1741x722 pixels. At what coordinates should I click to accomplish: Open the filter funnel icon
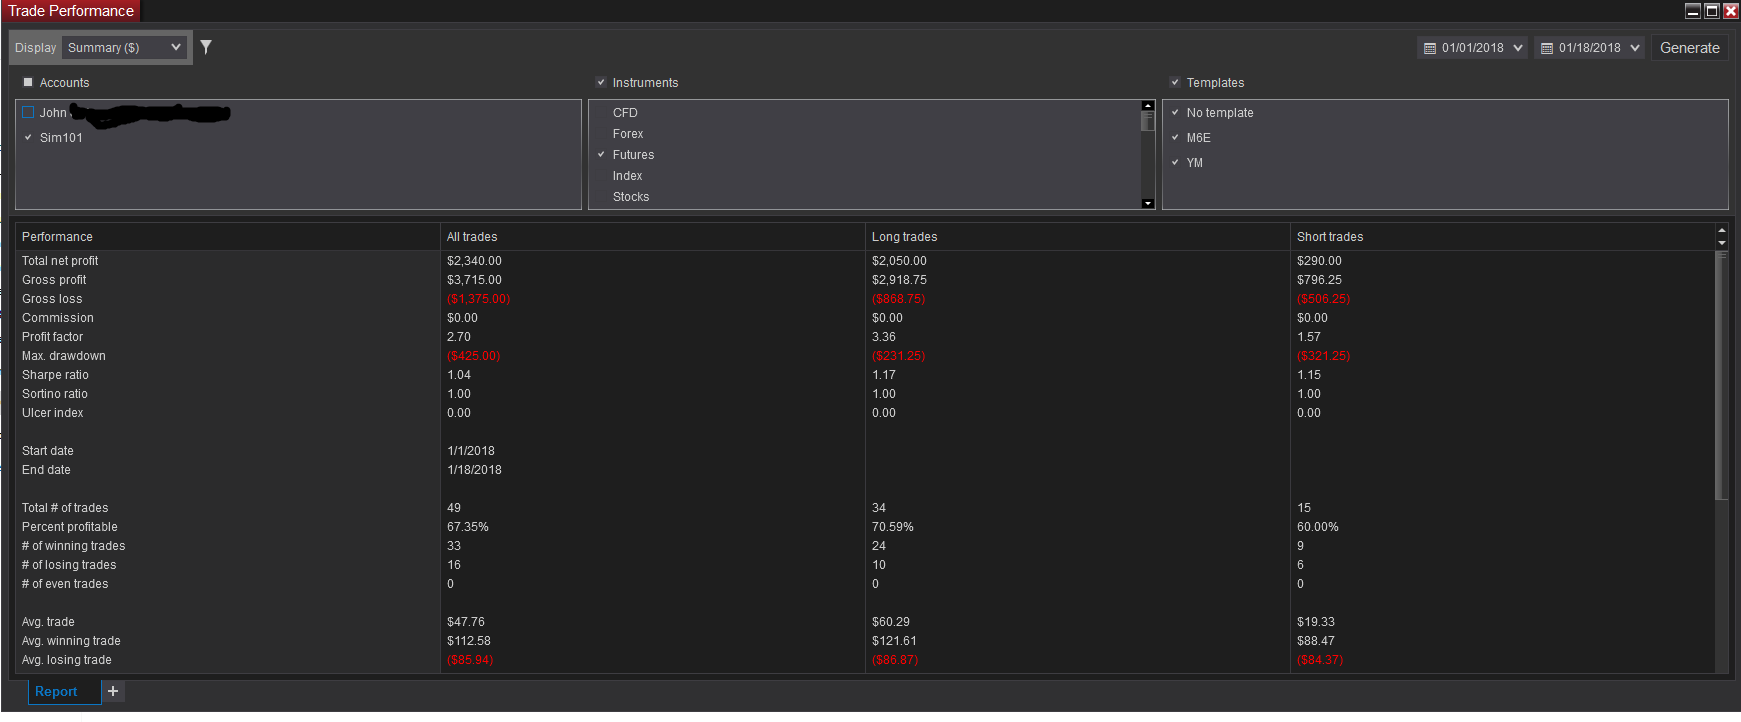click(206, 47)
